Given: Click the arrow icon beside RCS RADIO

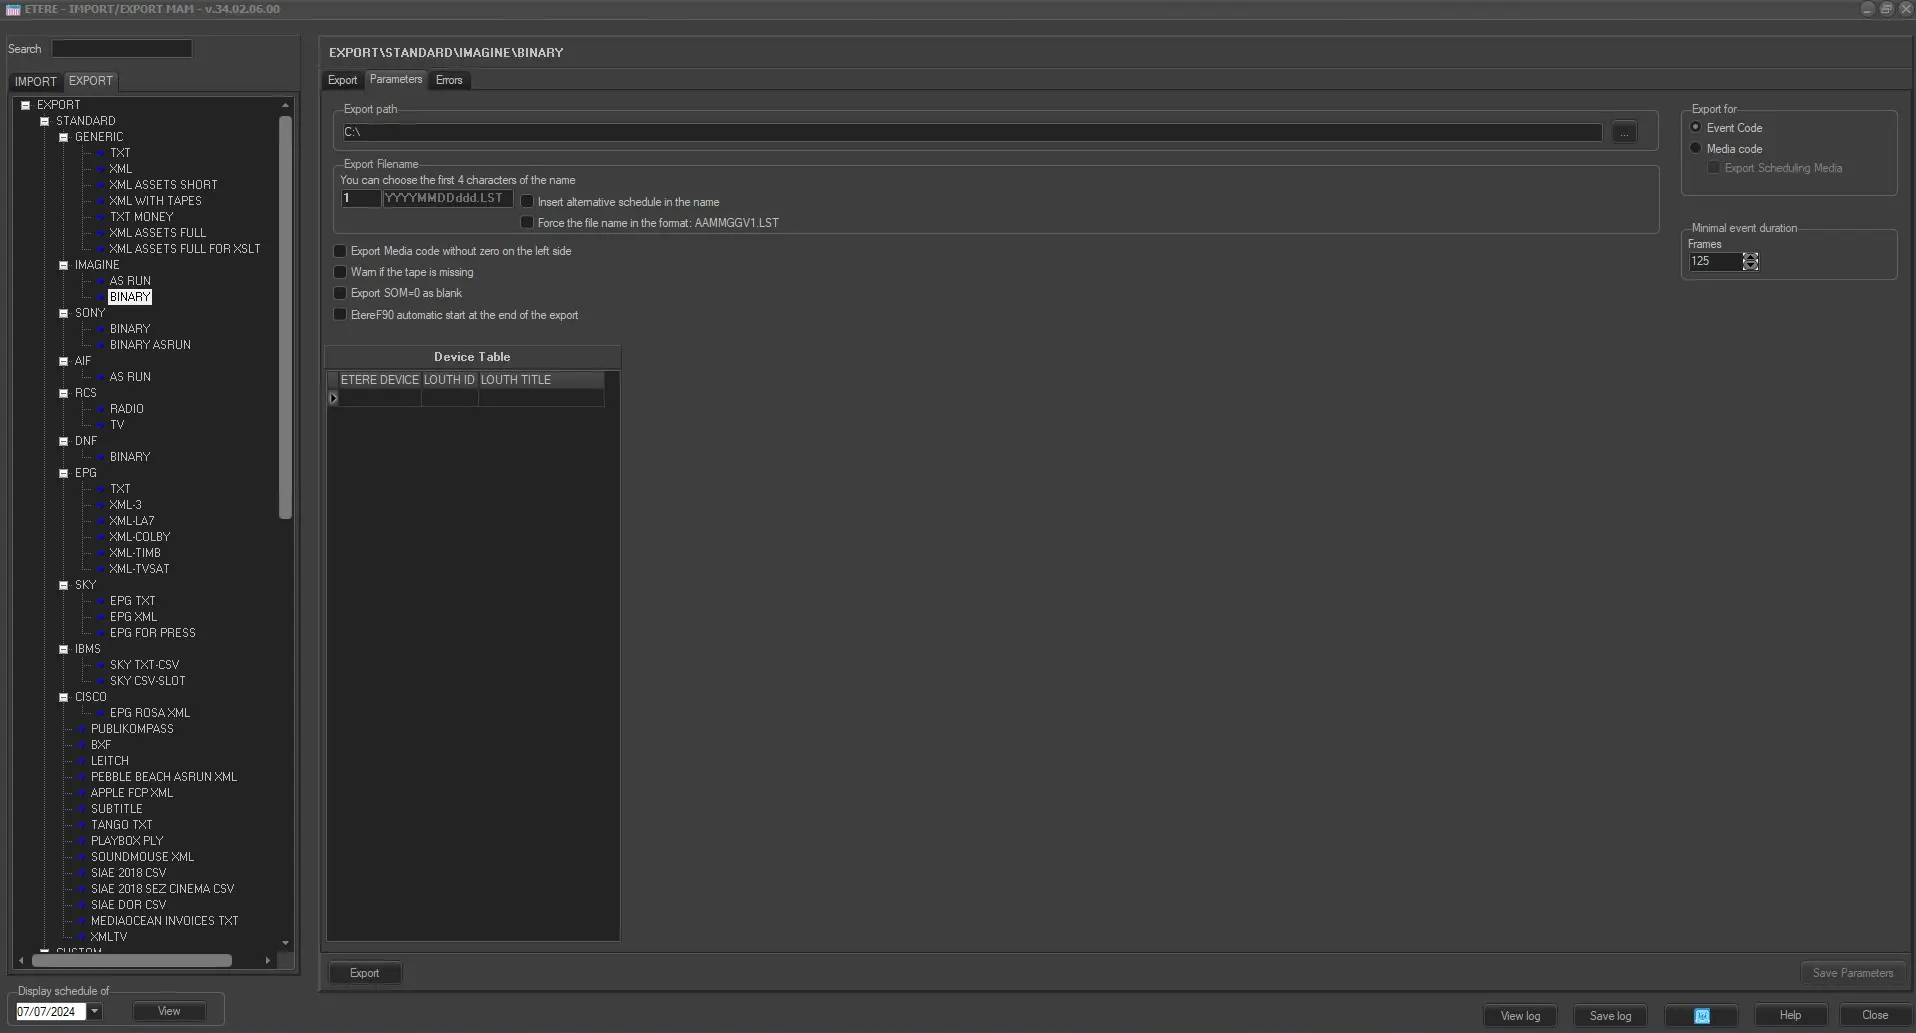Looking at the screenshot, I should [x=101, y=409].
